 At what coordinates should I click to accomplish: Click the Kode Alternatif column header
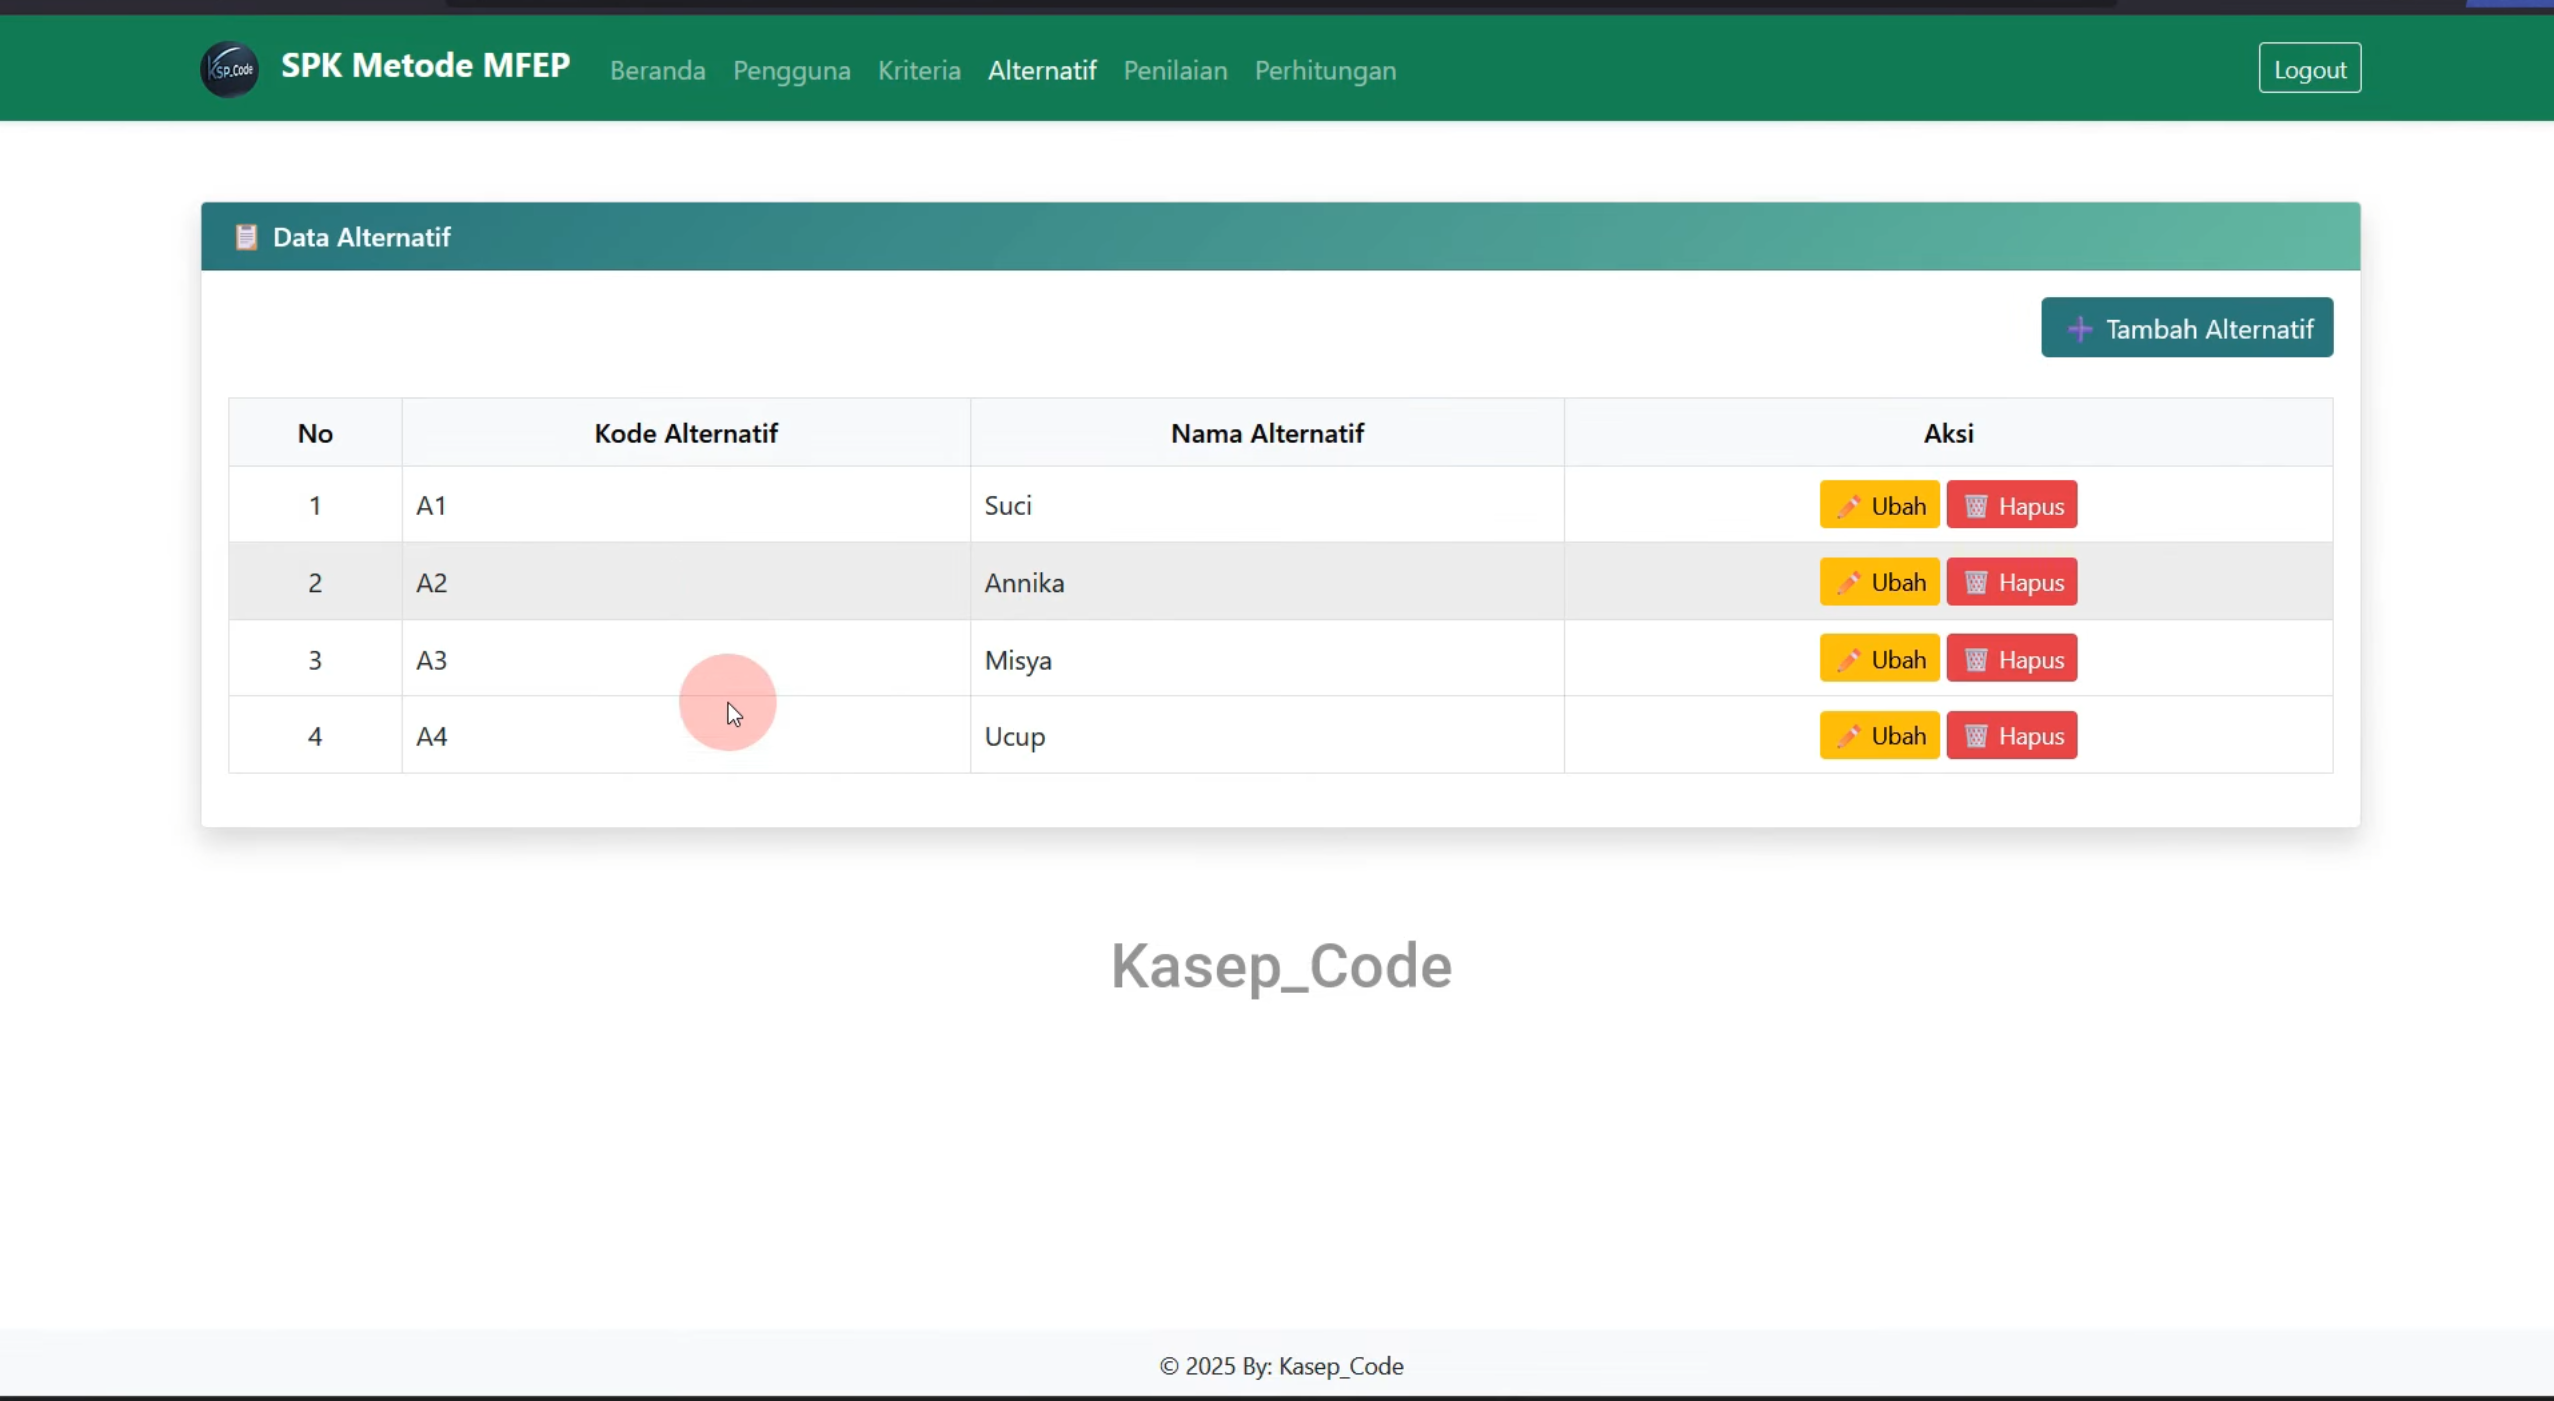click(x=686, y=433)
